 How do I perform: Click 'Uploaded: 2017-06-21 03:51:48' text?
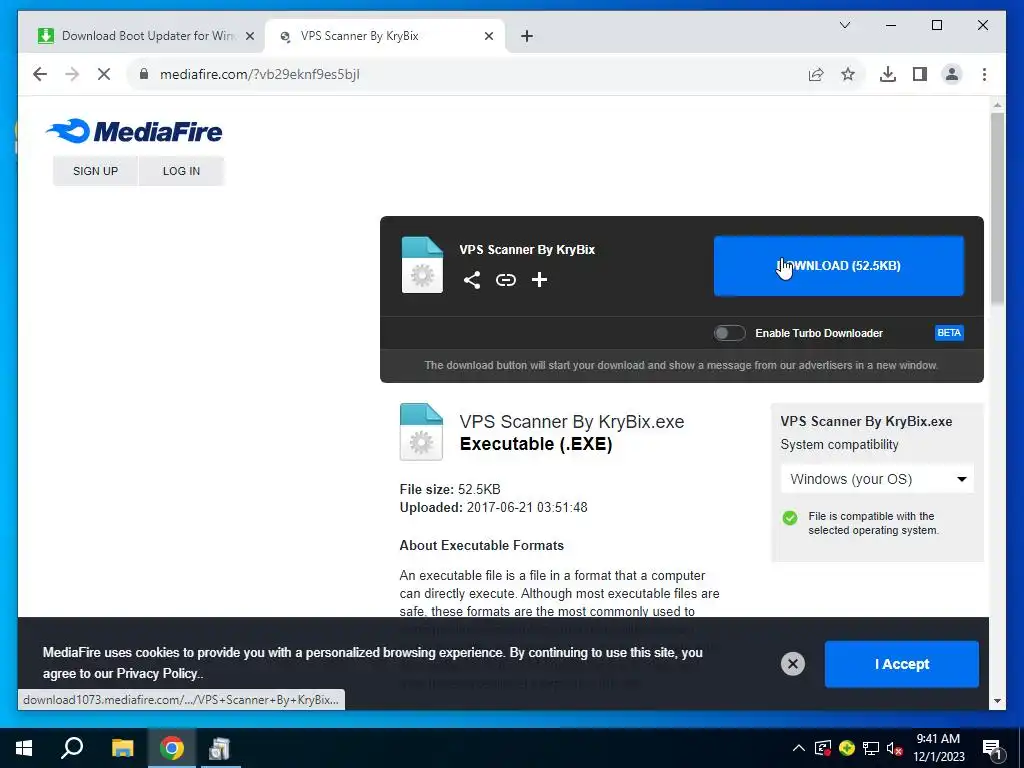point(493,507)
